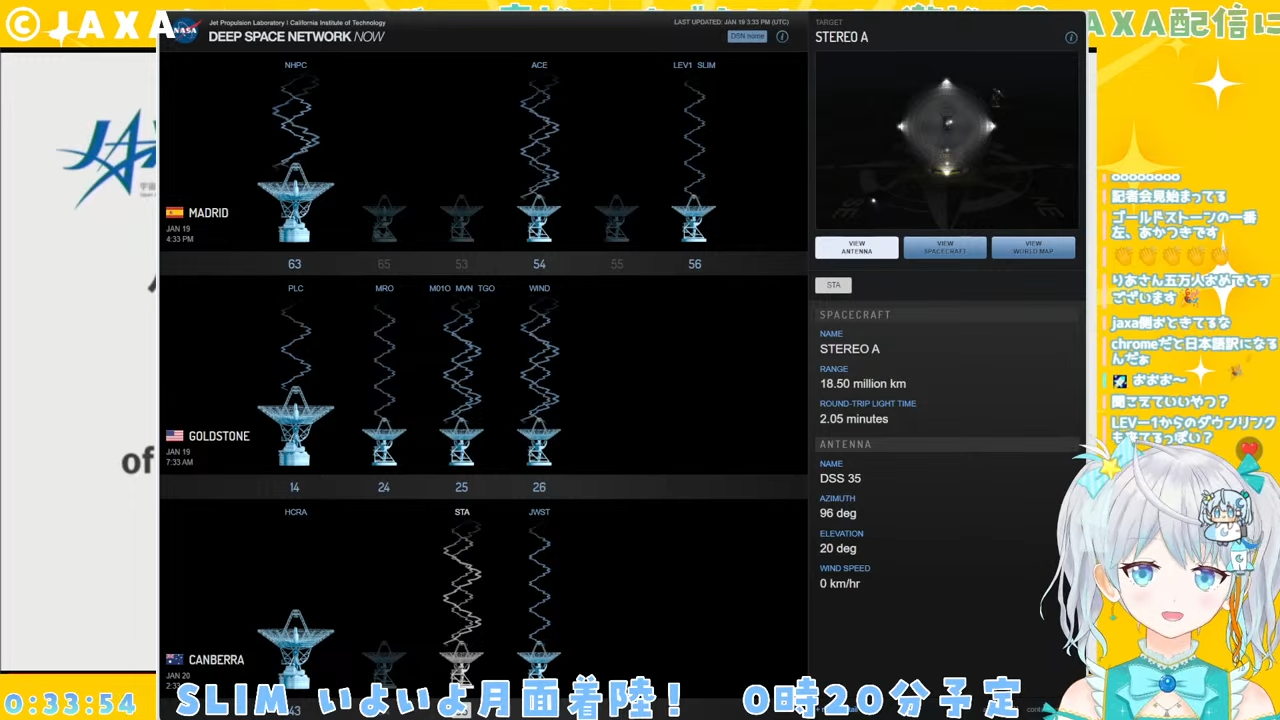Select the dimmed Madrid dish above number 55
Image resolution: width=1280 pixels, height=720 pixels.
coord(616,219)
